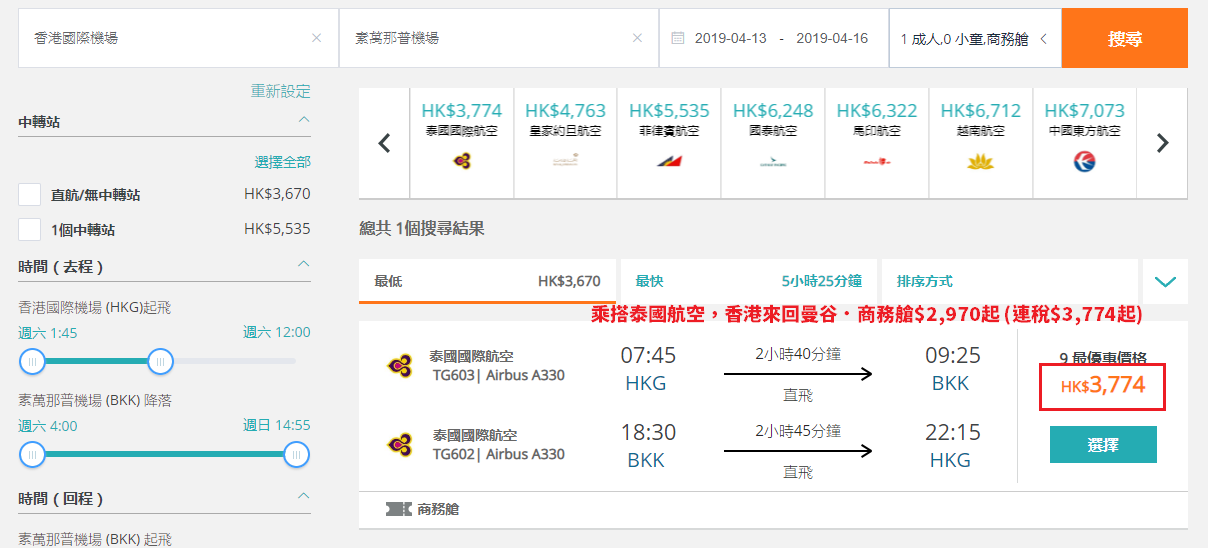The image size is (1208, 548).
Task: Click the return date 2019-04-16
Action: (x=832, y=38)
